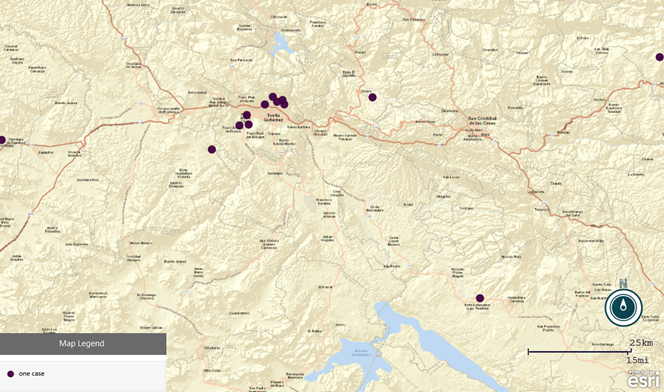Click the small lake north of Tuxtla
This screenshot has height=392, width=664.
(281, 43)
